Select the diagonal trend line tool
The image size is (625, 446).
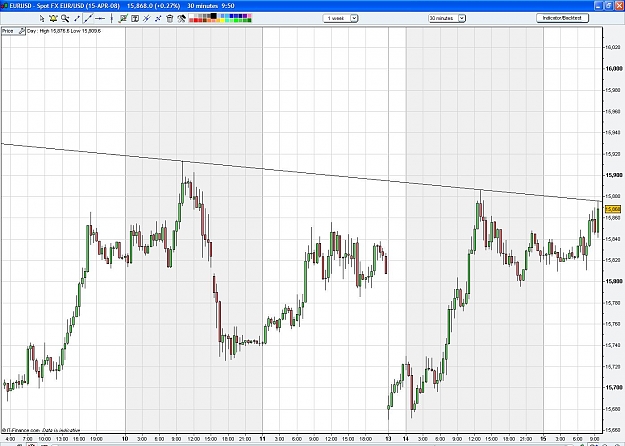tap(88, 18)
